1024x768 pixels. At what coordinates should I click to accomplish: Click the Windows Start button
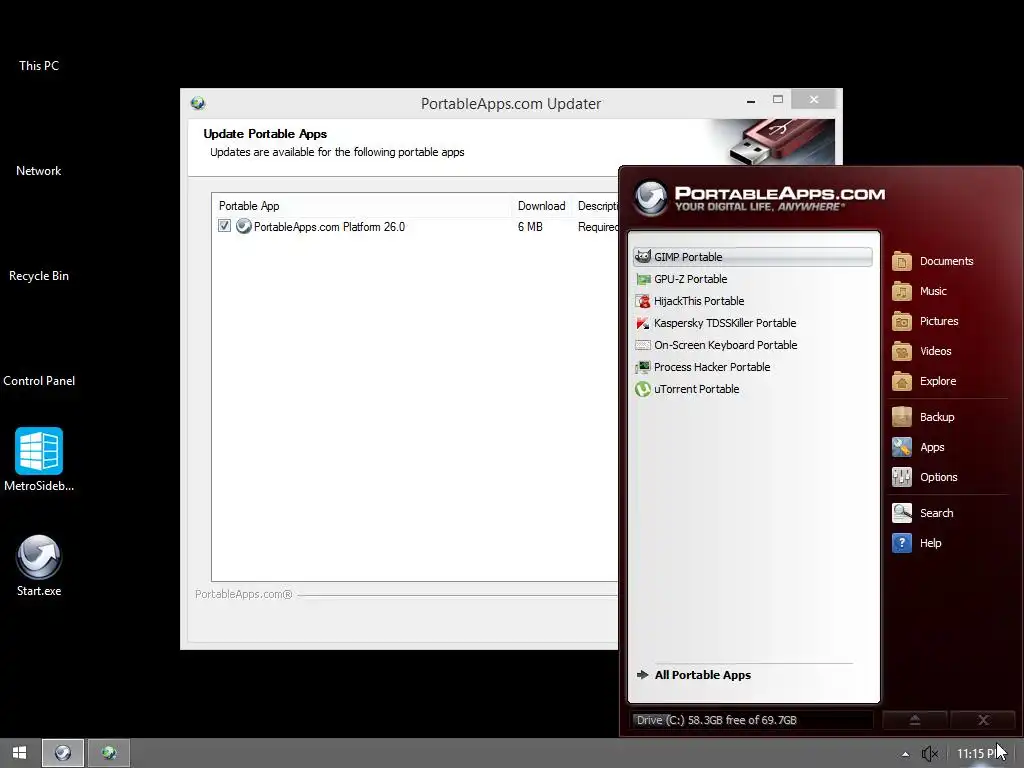(20, 753)
